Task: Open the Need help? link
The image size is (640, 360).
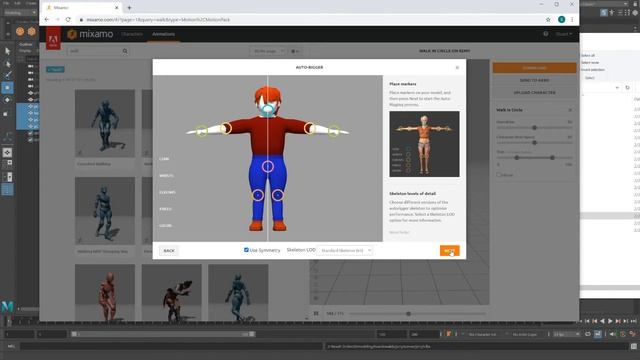Action: coord(399,232)
